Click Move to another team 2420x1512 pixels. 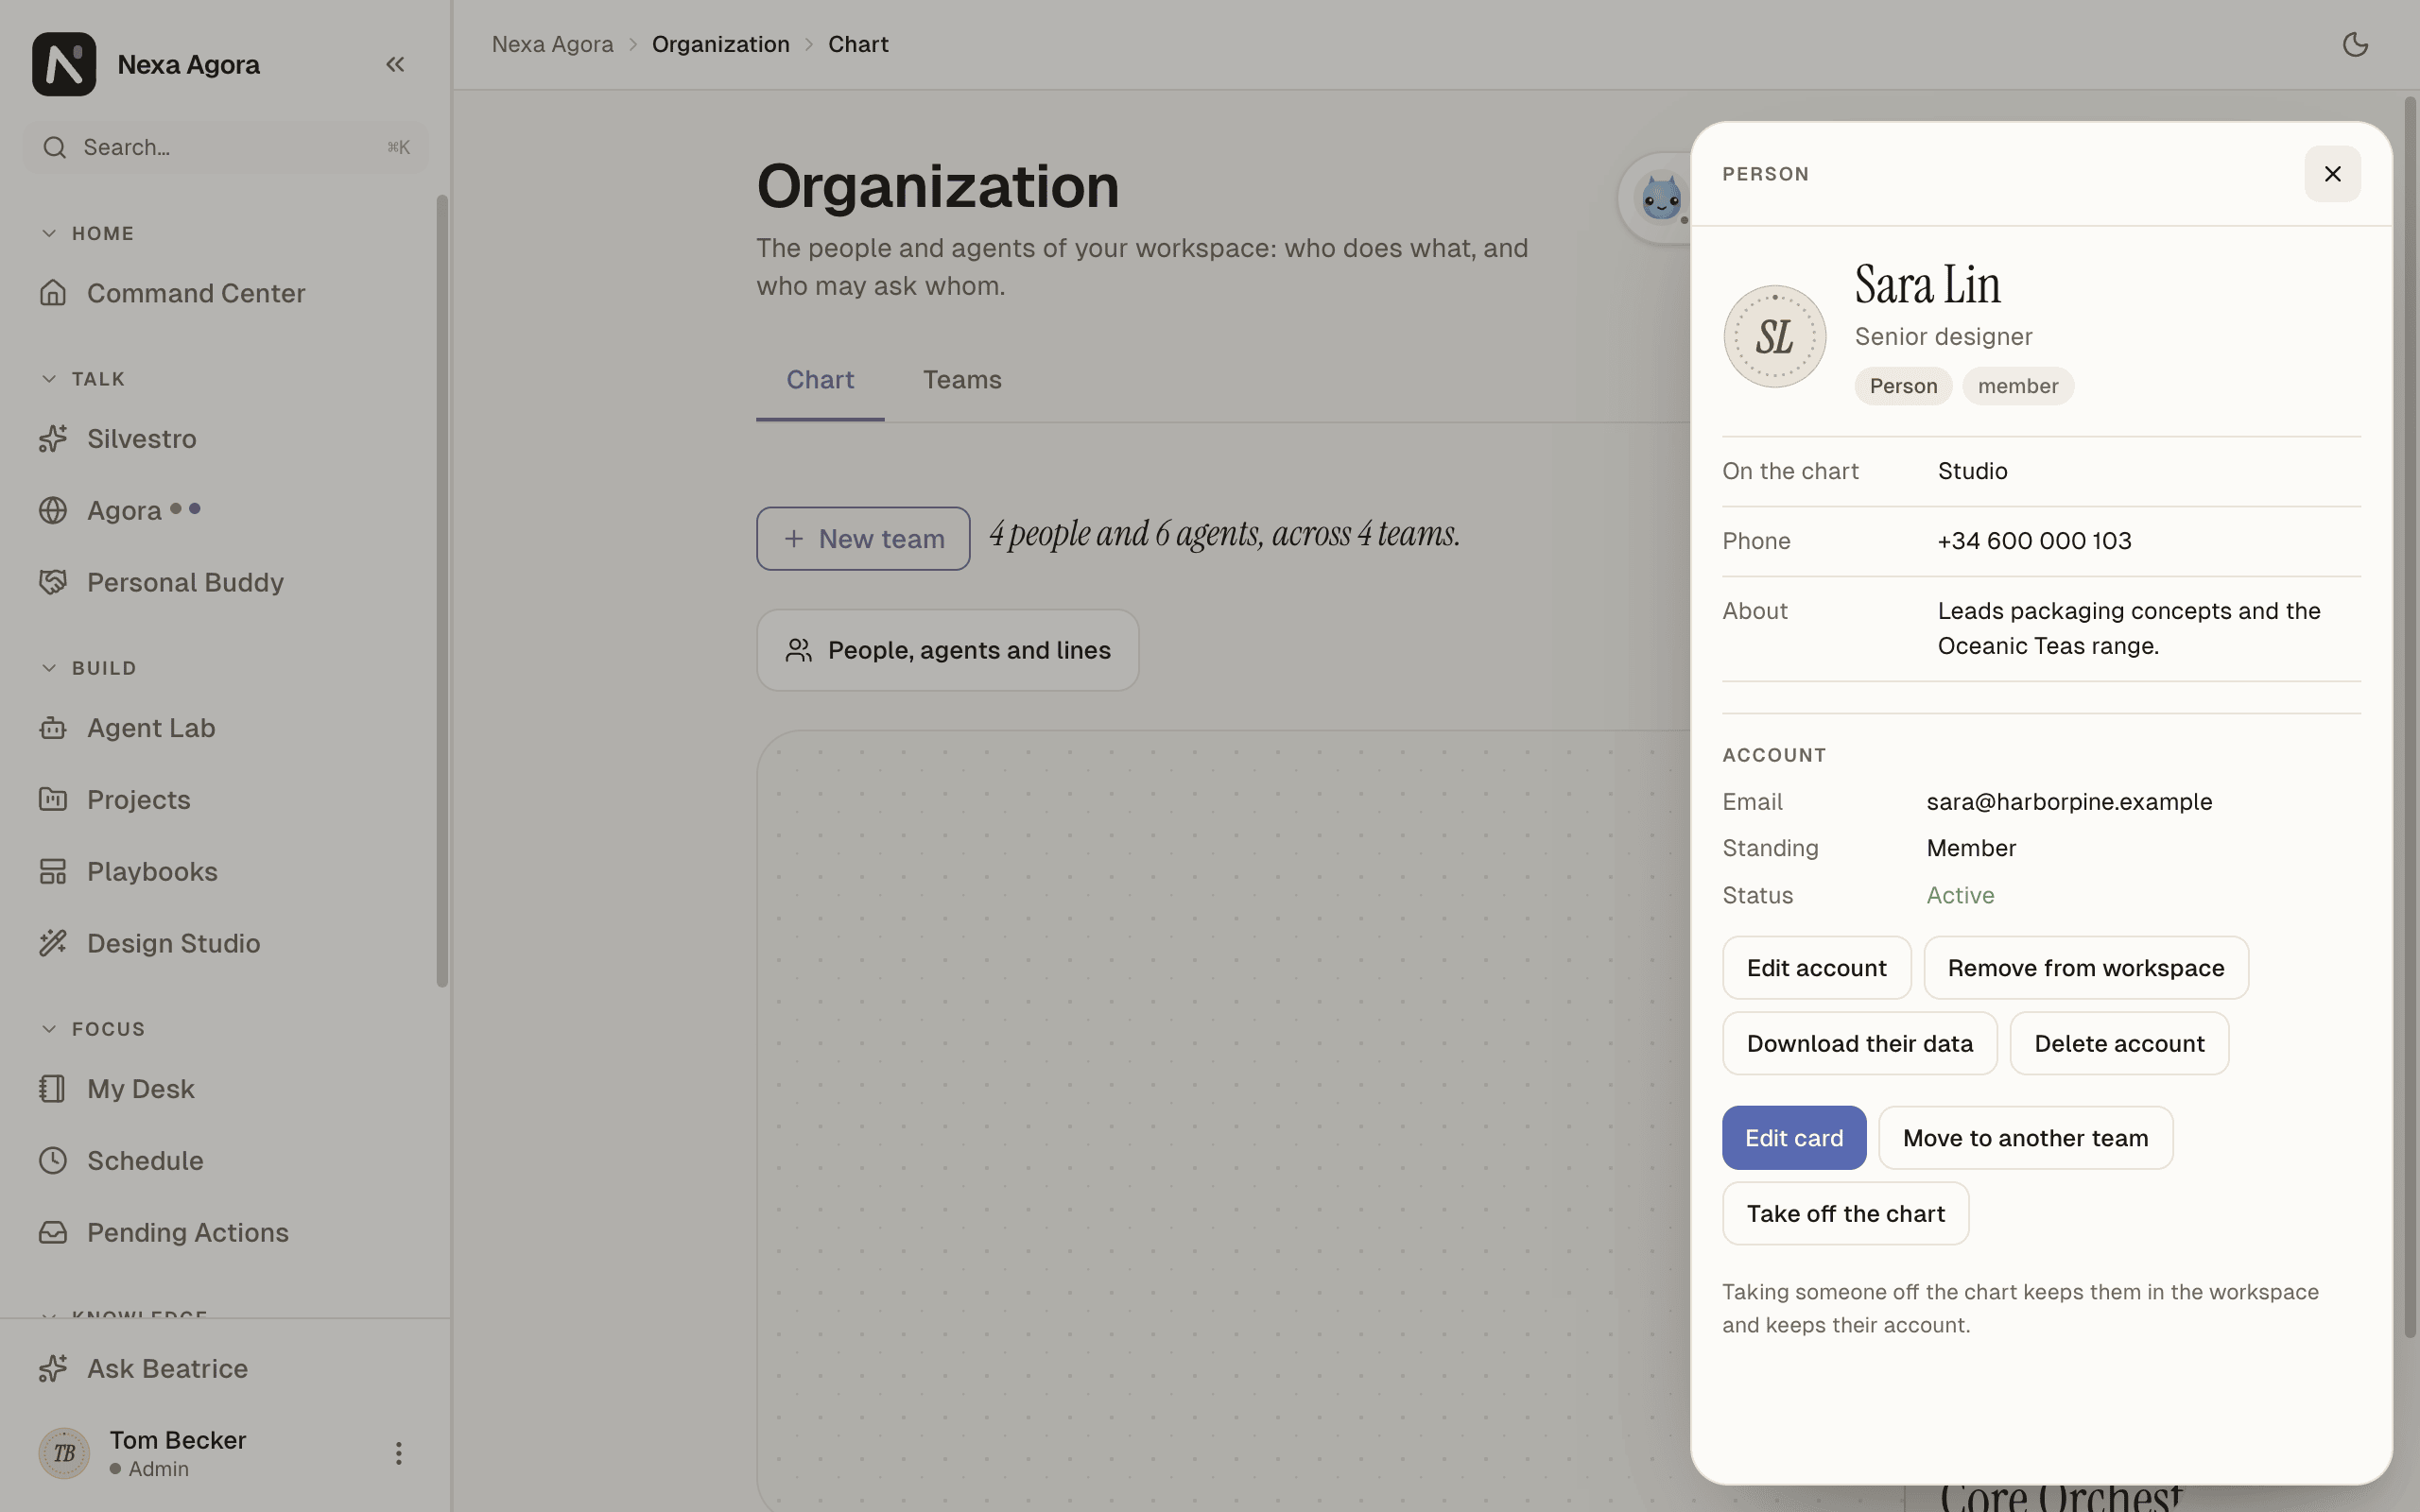[x=2025, y=1138]
